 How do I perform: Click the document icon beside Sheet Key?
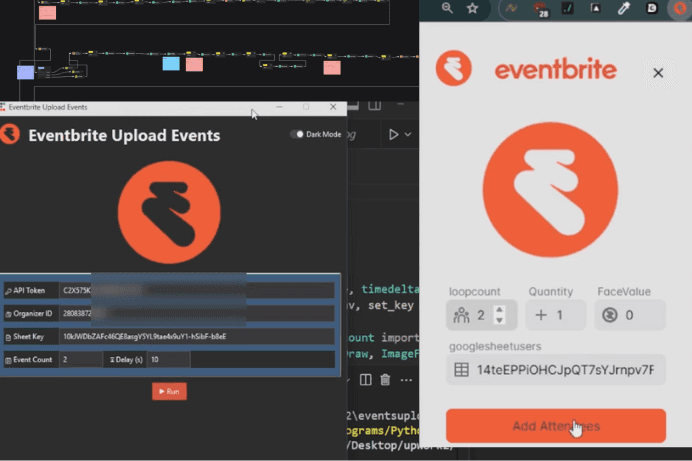[8, 337]
